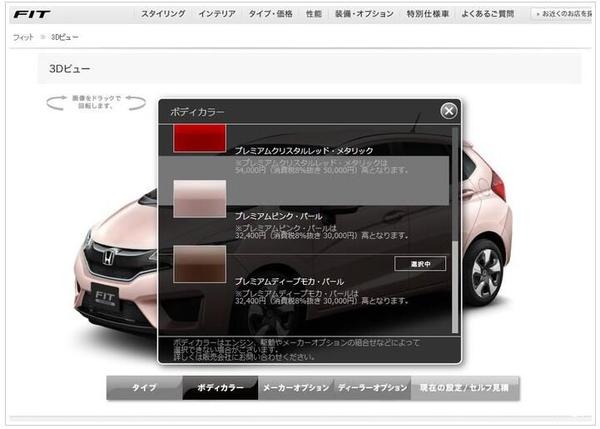Open タイプ・価格 menu item
Screen dimensions: 600x429
(271, 14)
